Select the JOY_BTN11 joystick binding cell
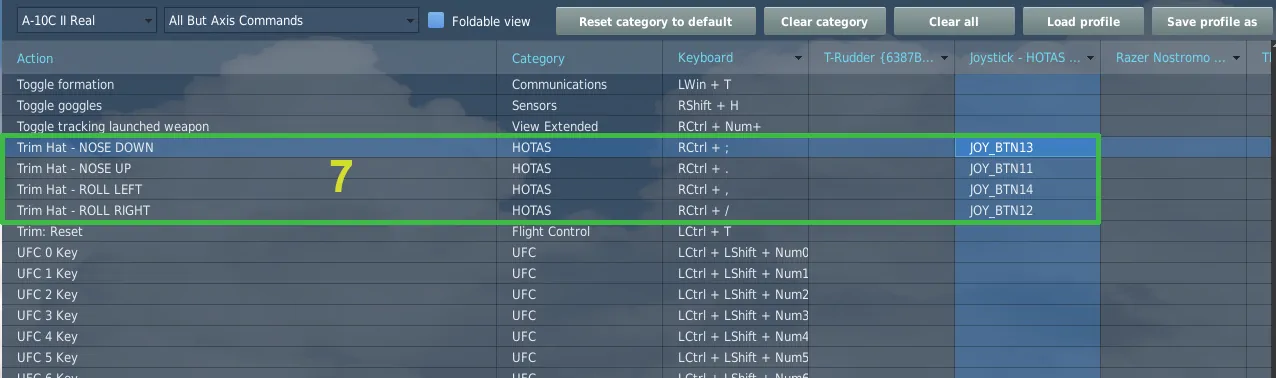Image resolution: width=1276 pixels, height=378 pixels. pyautogui.click(x=1028, y=168)
